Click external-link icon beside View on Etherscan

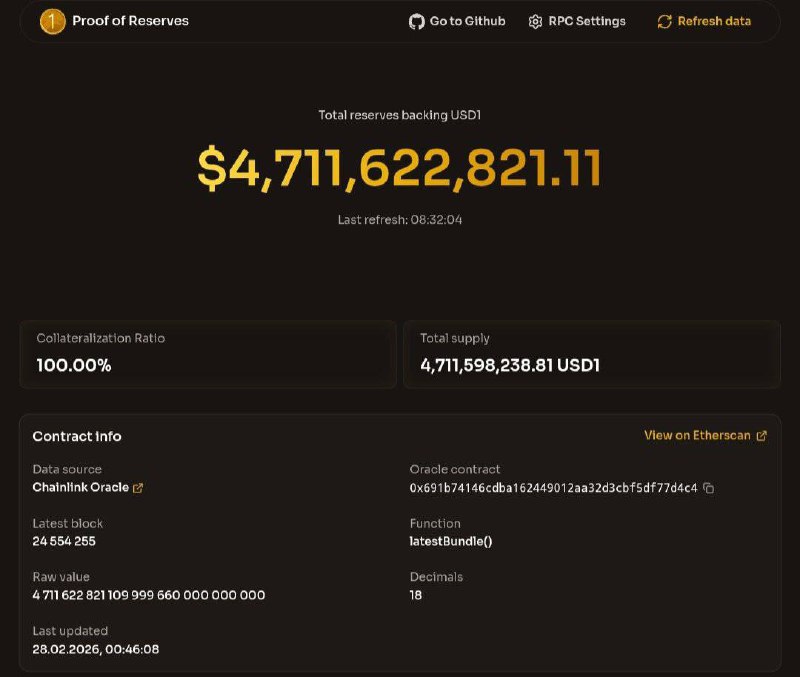coord(761,436)
